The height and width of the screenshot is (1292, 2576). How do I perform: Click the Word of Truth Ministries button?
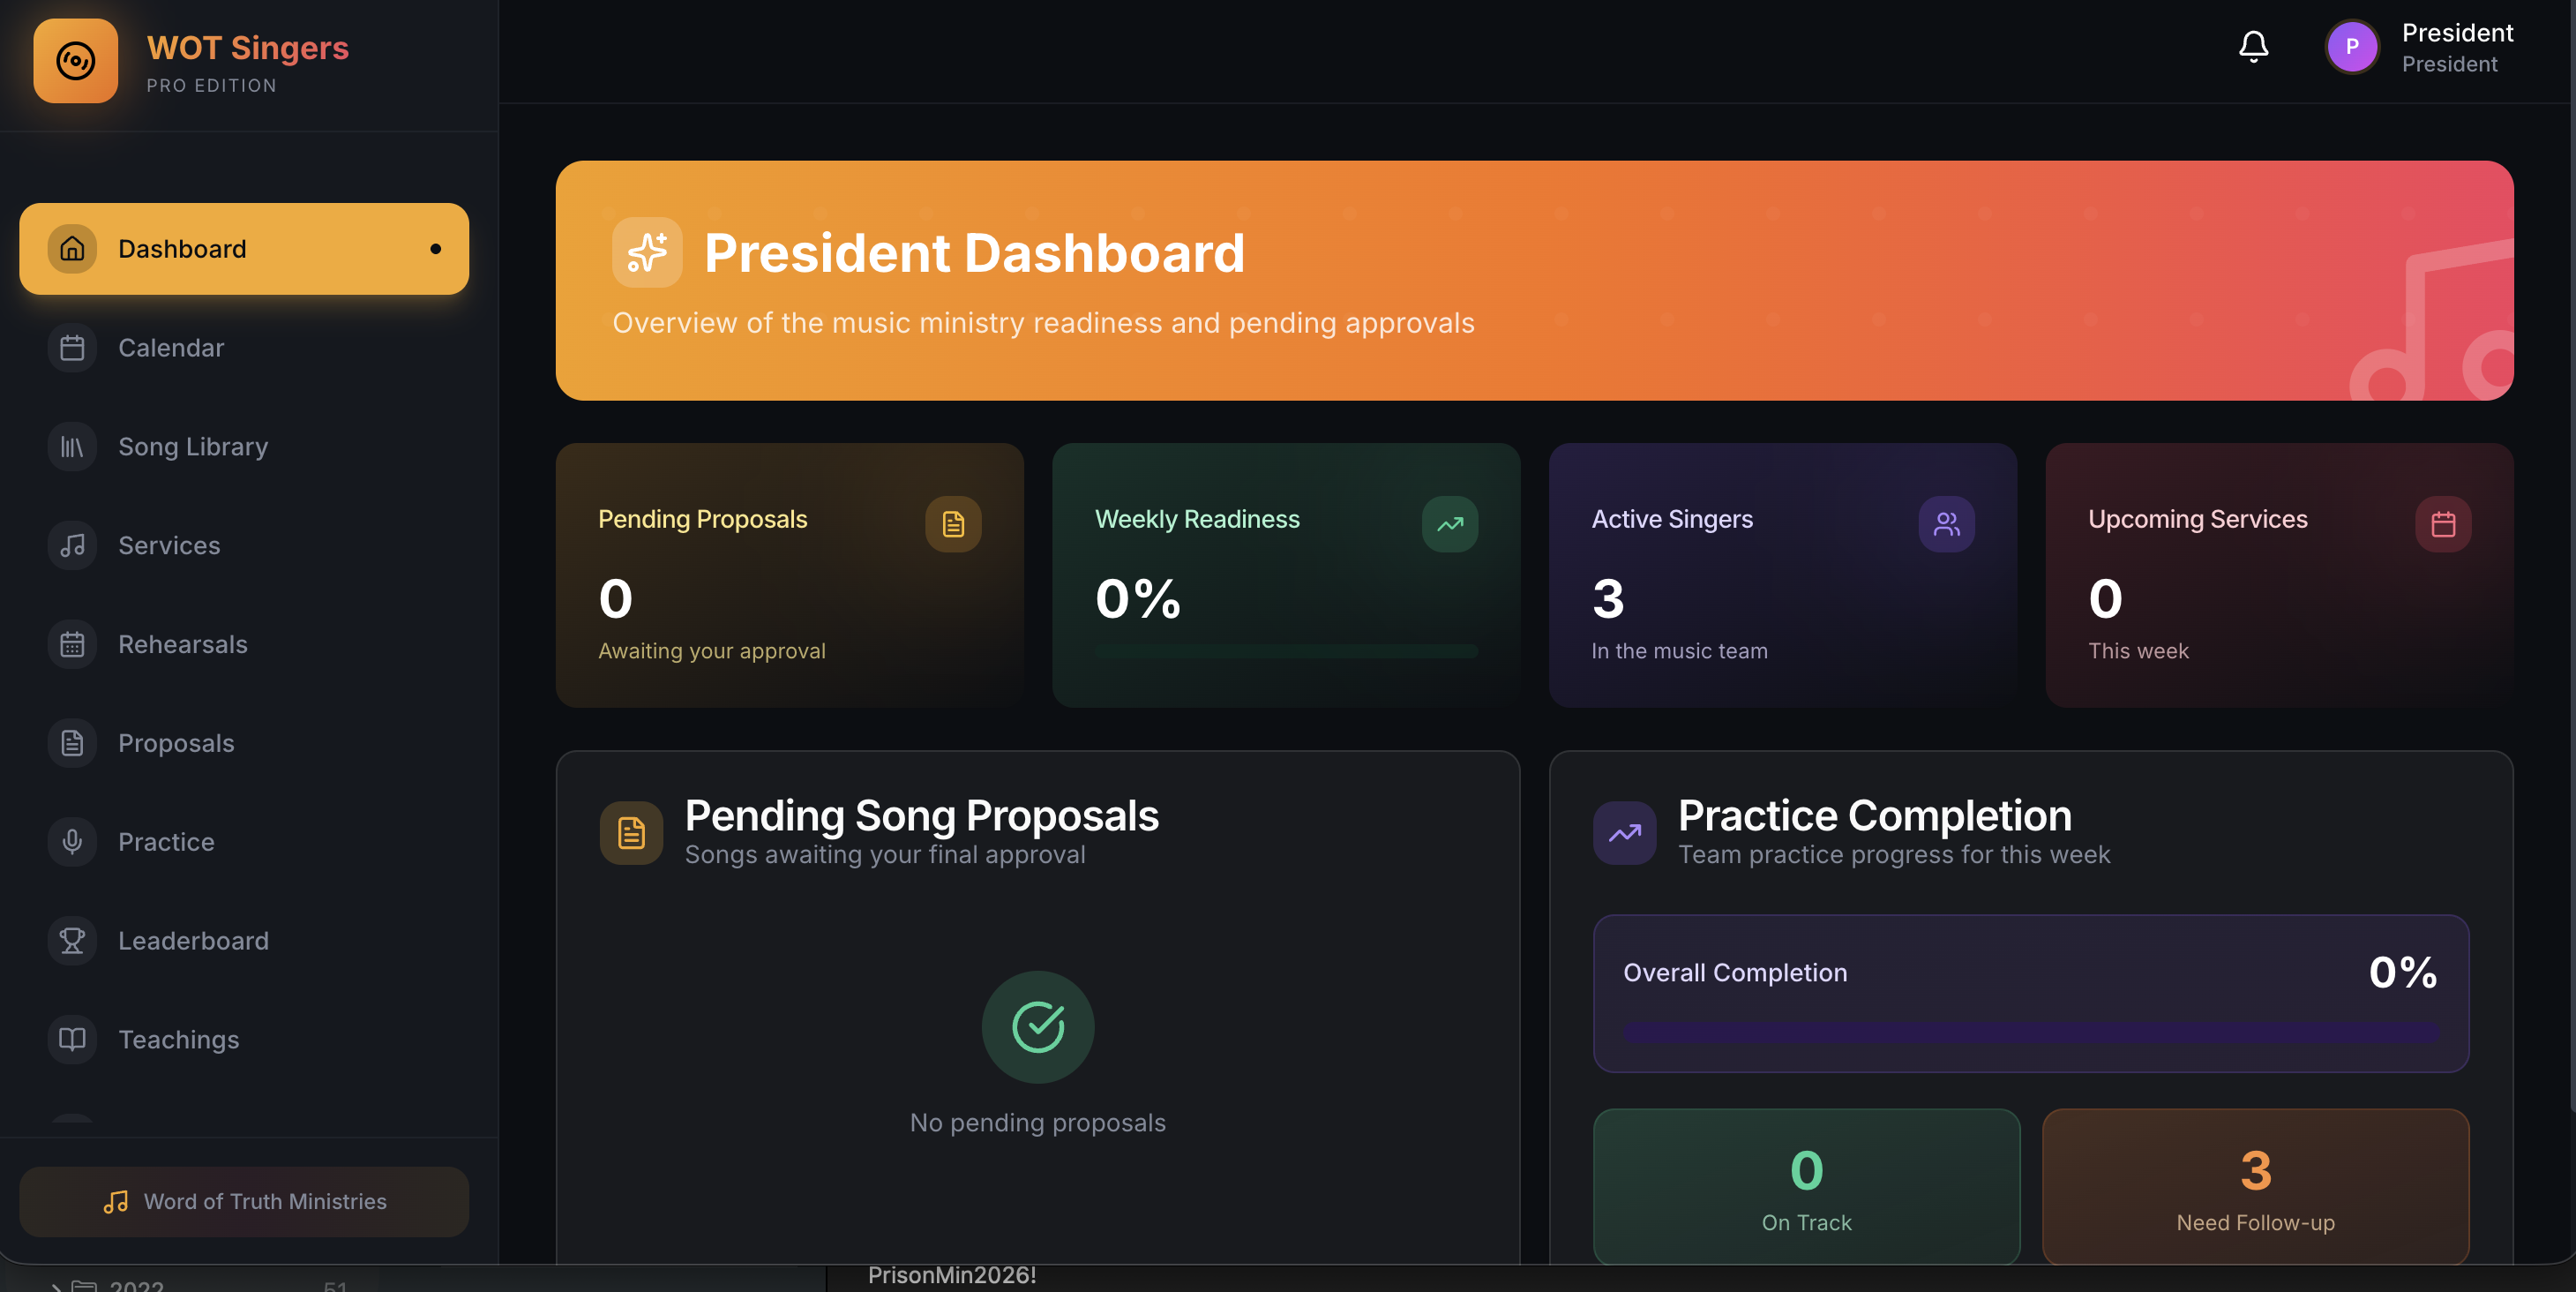pyautogui.click(x=244, y=1202)
